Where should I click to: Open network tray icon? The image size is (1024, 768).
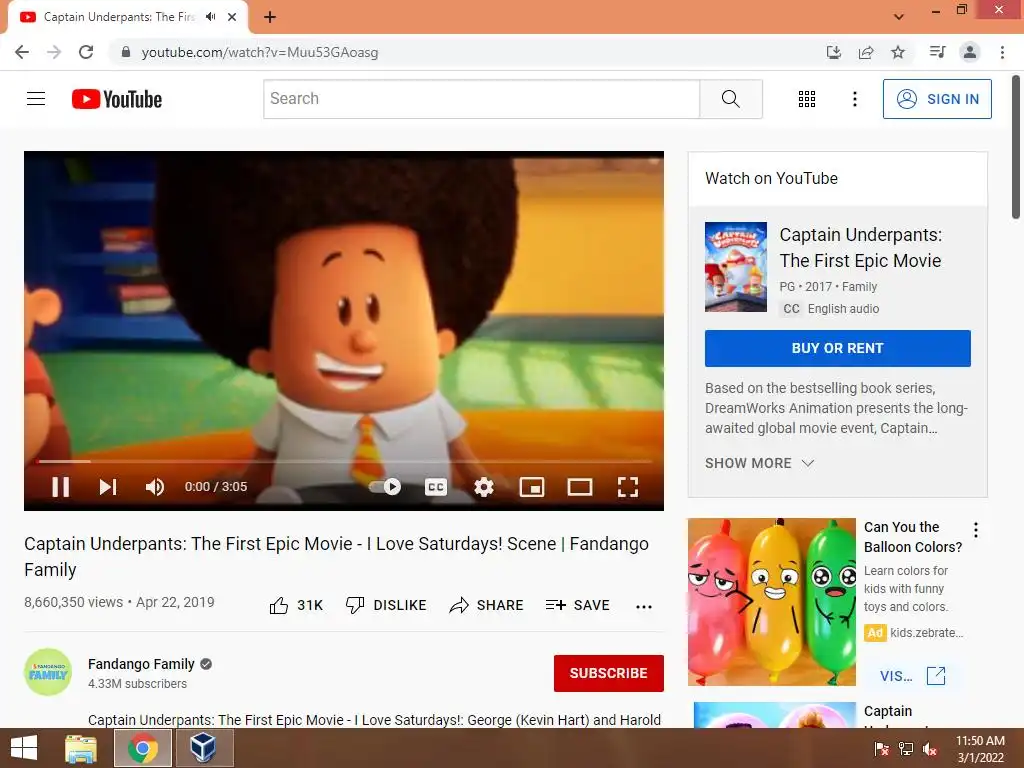pos(906,748)
